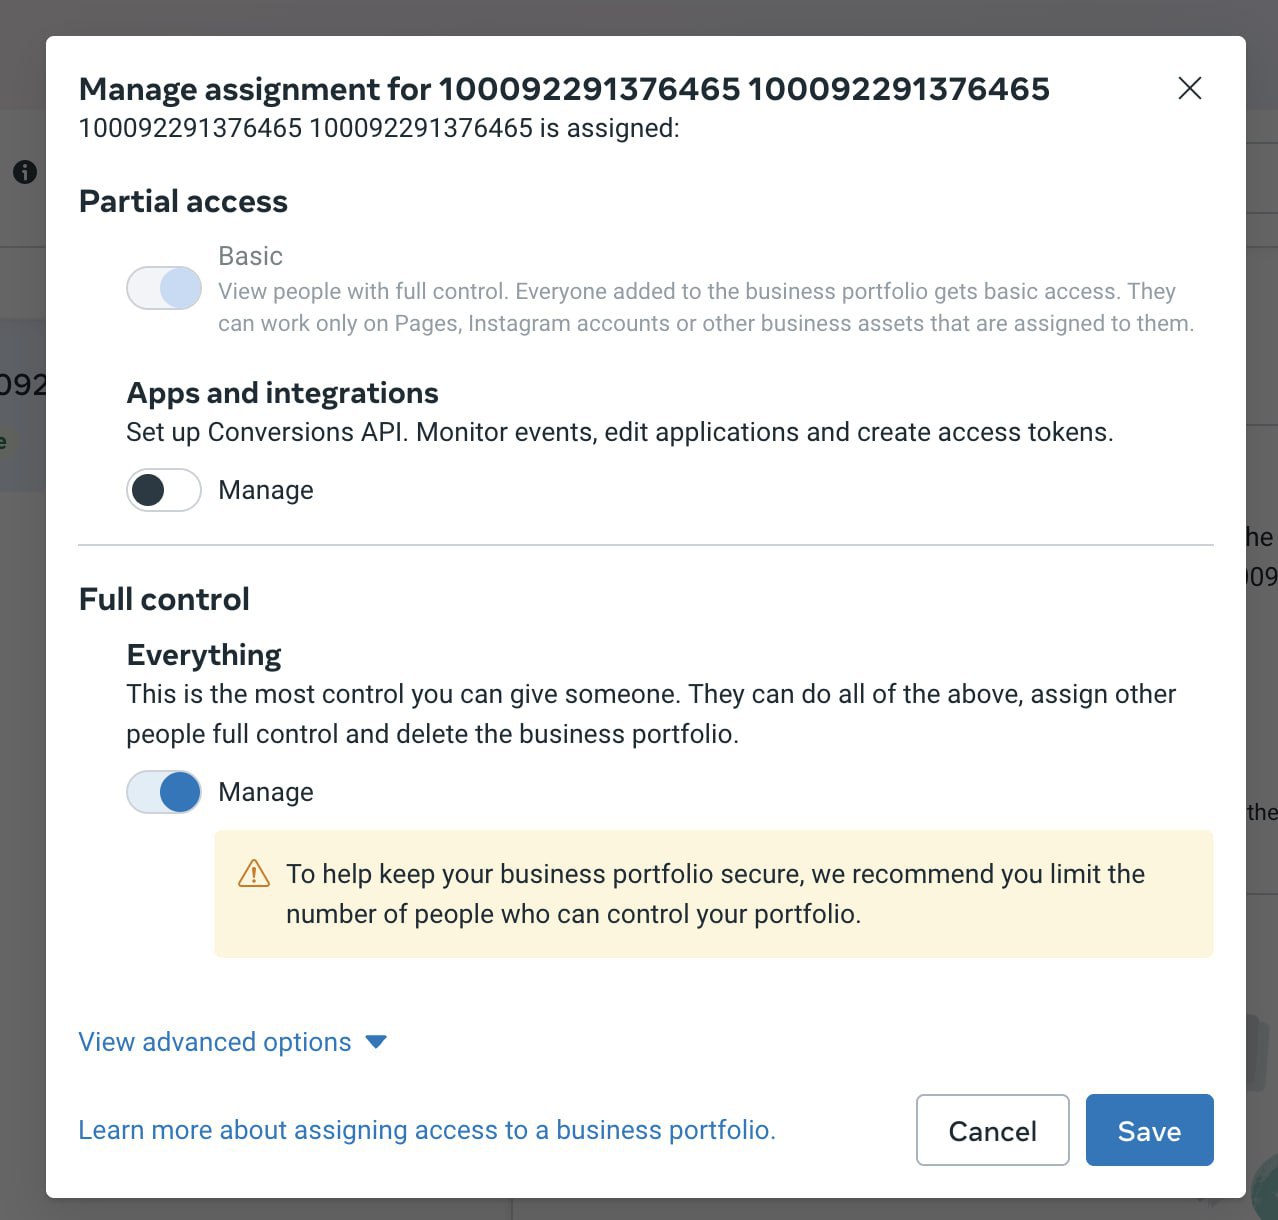The width and height of the screenshot is (1278, 1220).
Task: Toggle the Basic partial access switch
Action: (164, 288)
